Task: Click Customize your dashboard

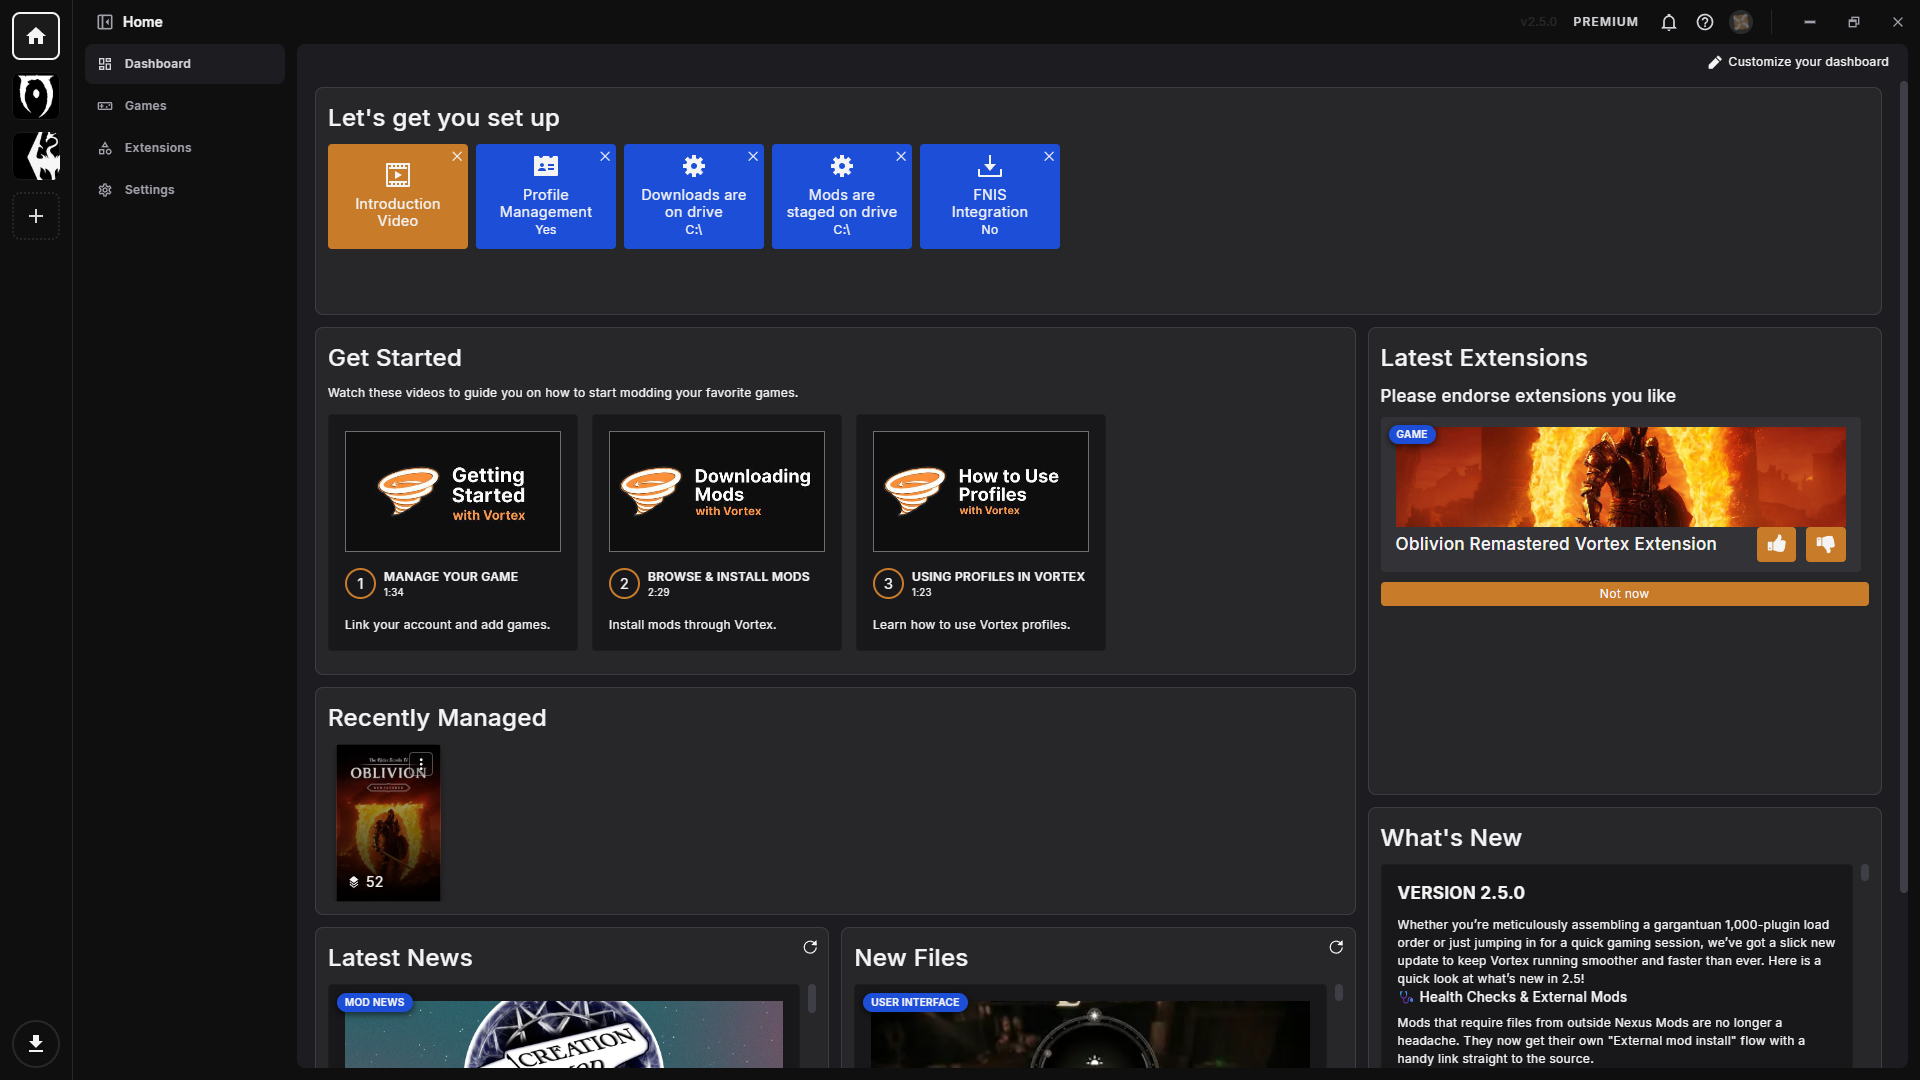Action: [1798, 62]
